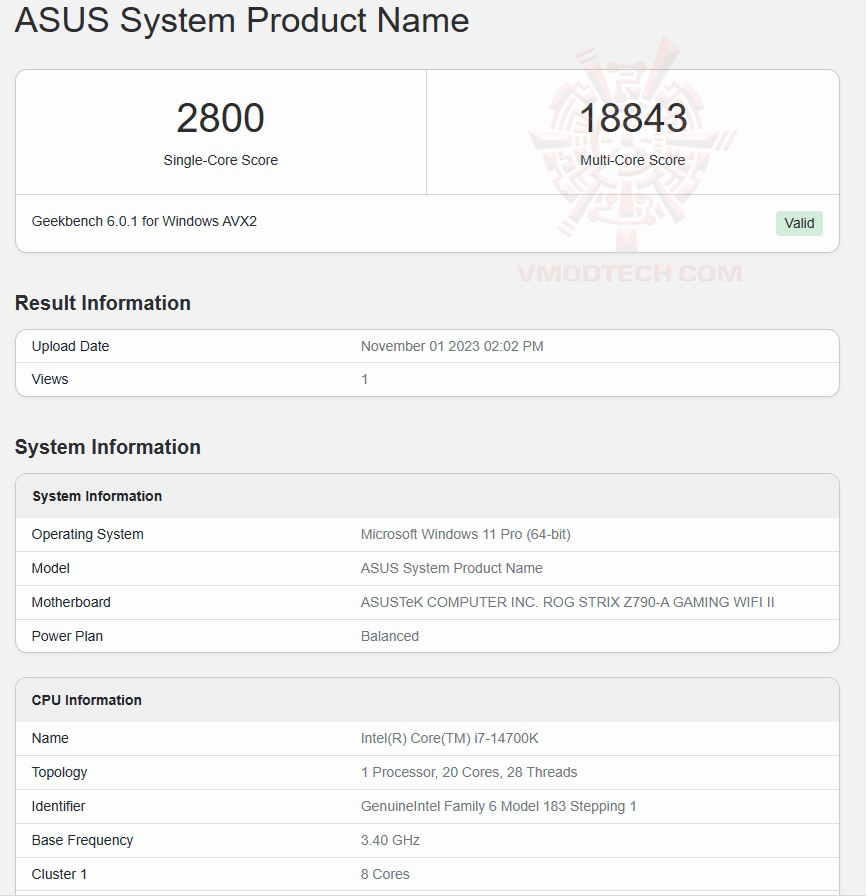Screen dimensions: 867x896
Task: Click the Identifier value GenuineIntel Family 6
Action: click(x=498, y=806)
